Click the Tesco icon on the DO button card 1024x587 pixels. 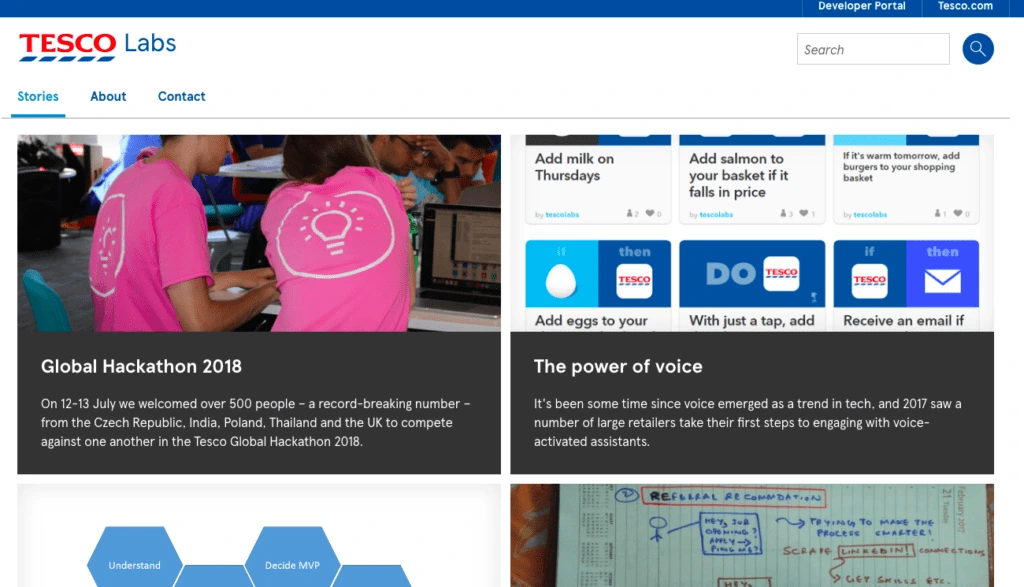tap(782, 276)
